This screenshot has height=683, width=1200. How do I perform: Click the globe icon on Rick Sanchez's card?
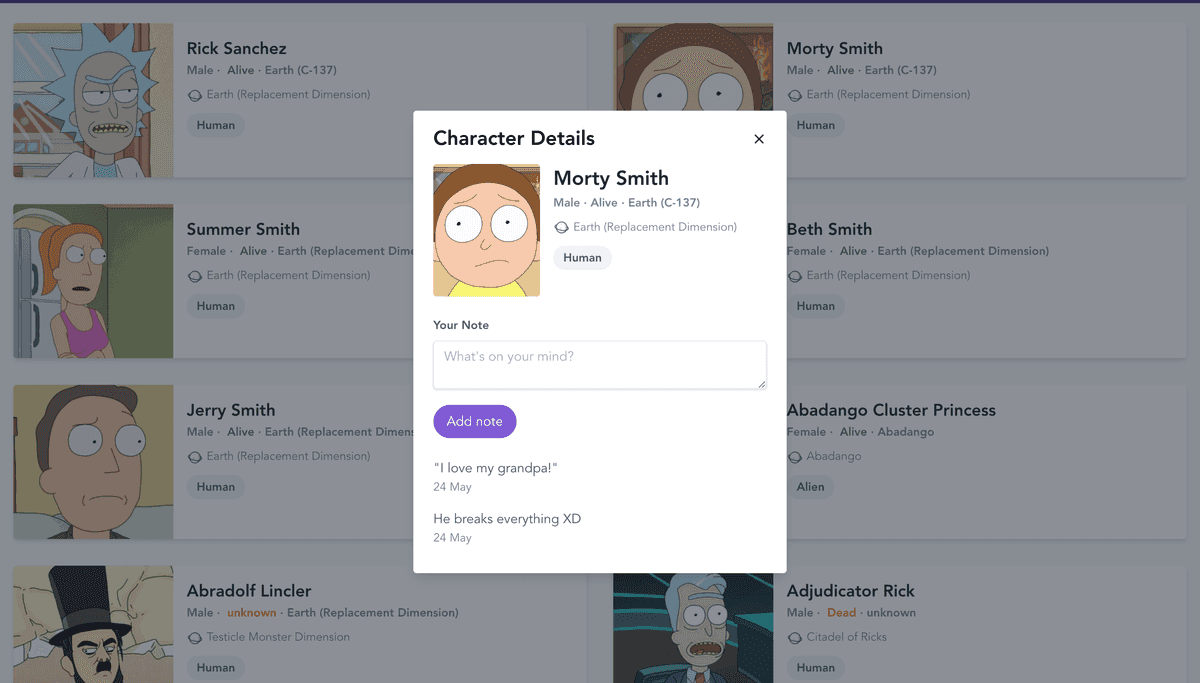click(196, 95)
